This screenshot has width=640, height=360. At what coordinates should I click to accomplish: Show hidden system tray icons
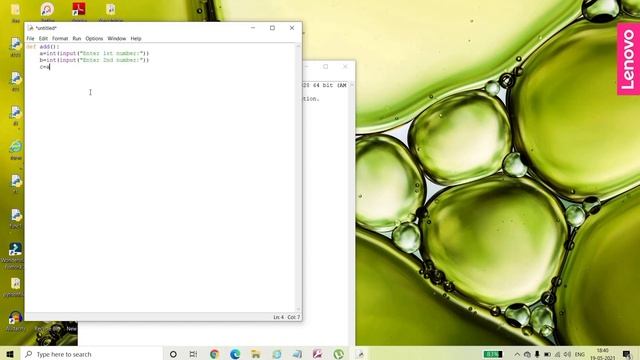(x=517, y=354)
